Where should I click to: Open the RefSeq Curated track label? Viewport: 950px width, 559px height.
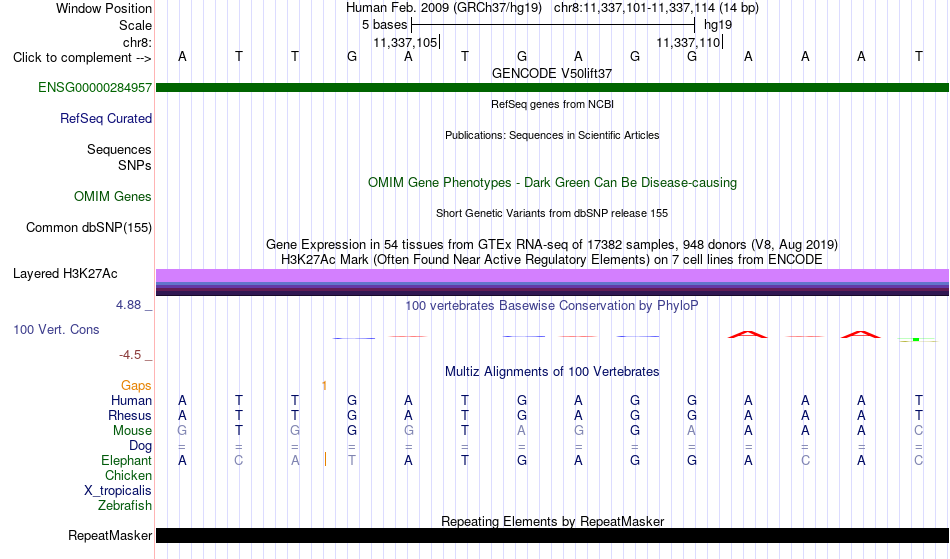click(105, 118)
